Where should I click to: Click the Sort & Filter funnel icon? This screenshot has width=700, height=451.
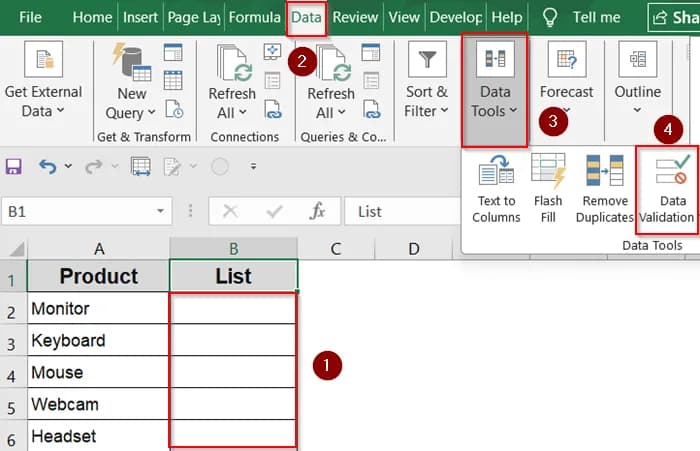427,59
